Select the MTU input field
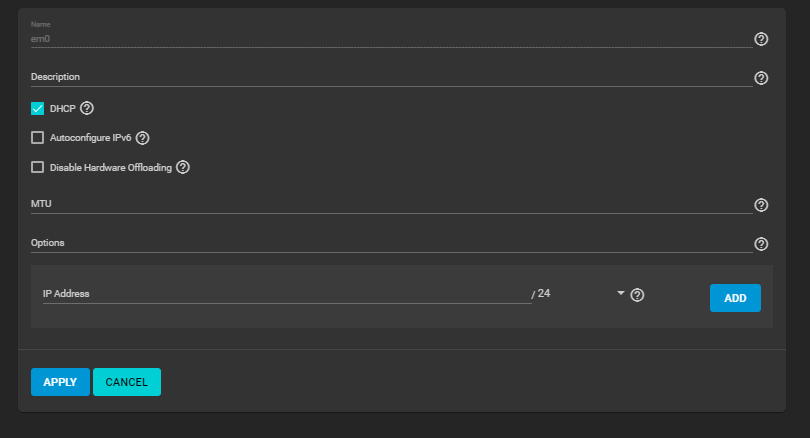The width and height of the screenshot is (810, 438). pos(390,204)
